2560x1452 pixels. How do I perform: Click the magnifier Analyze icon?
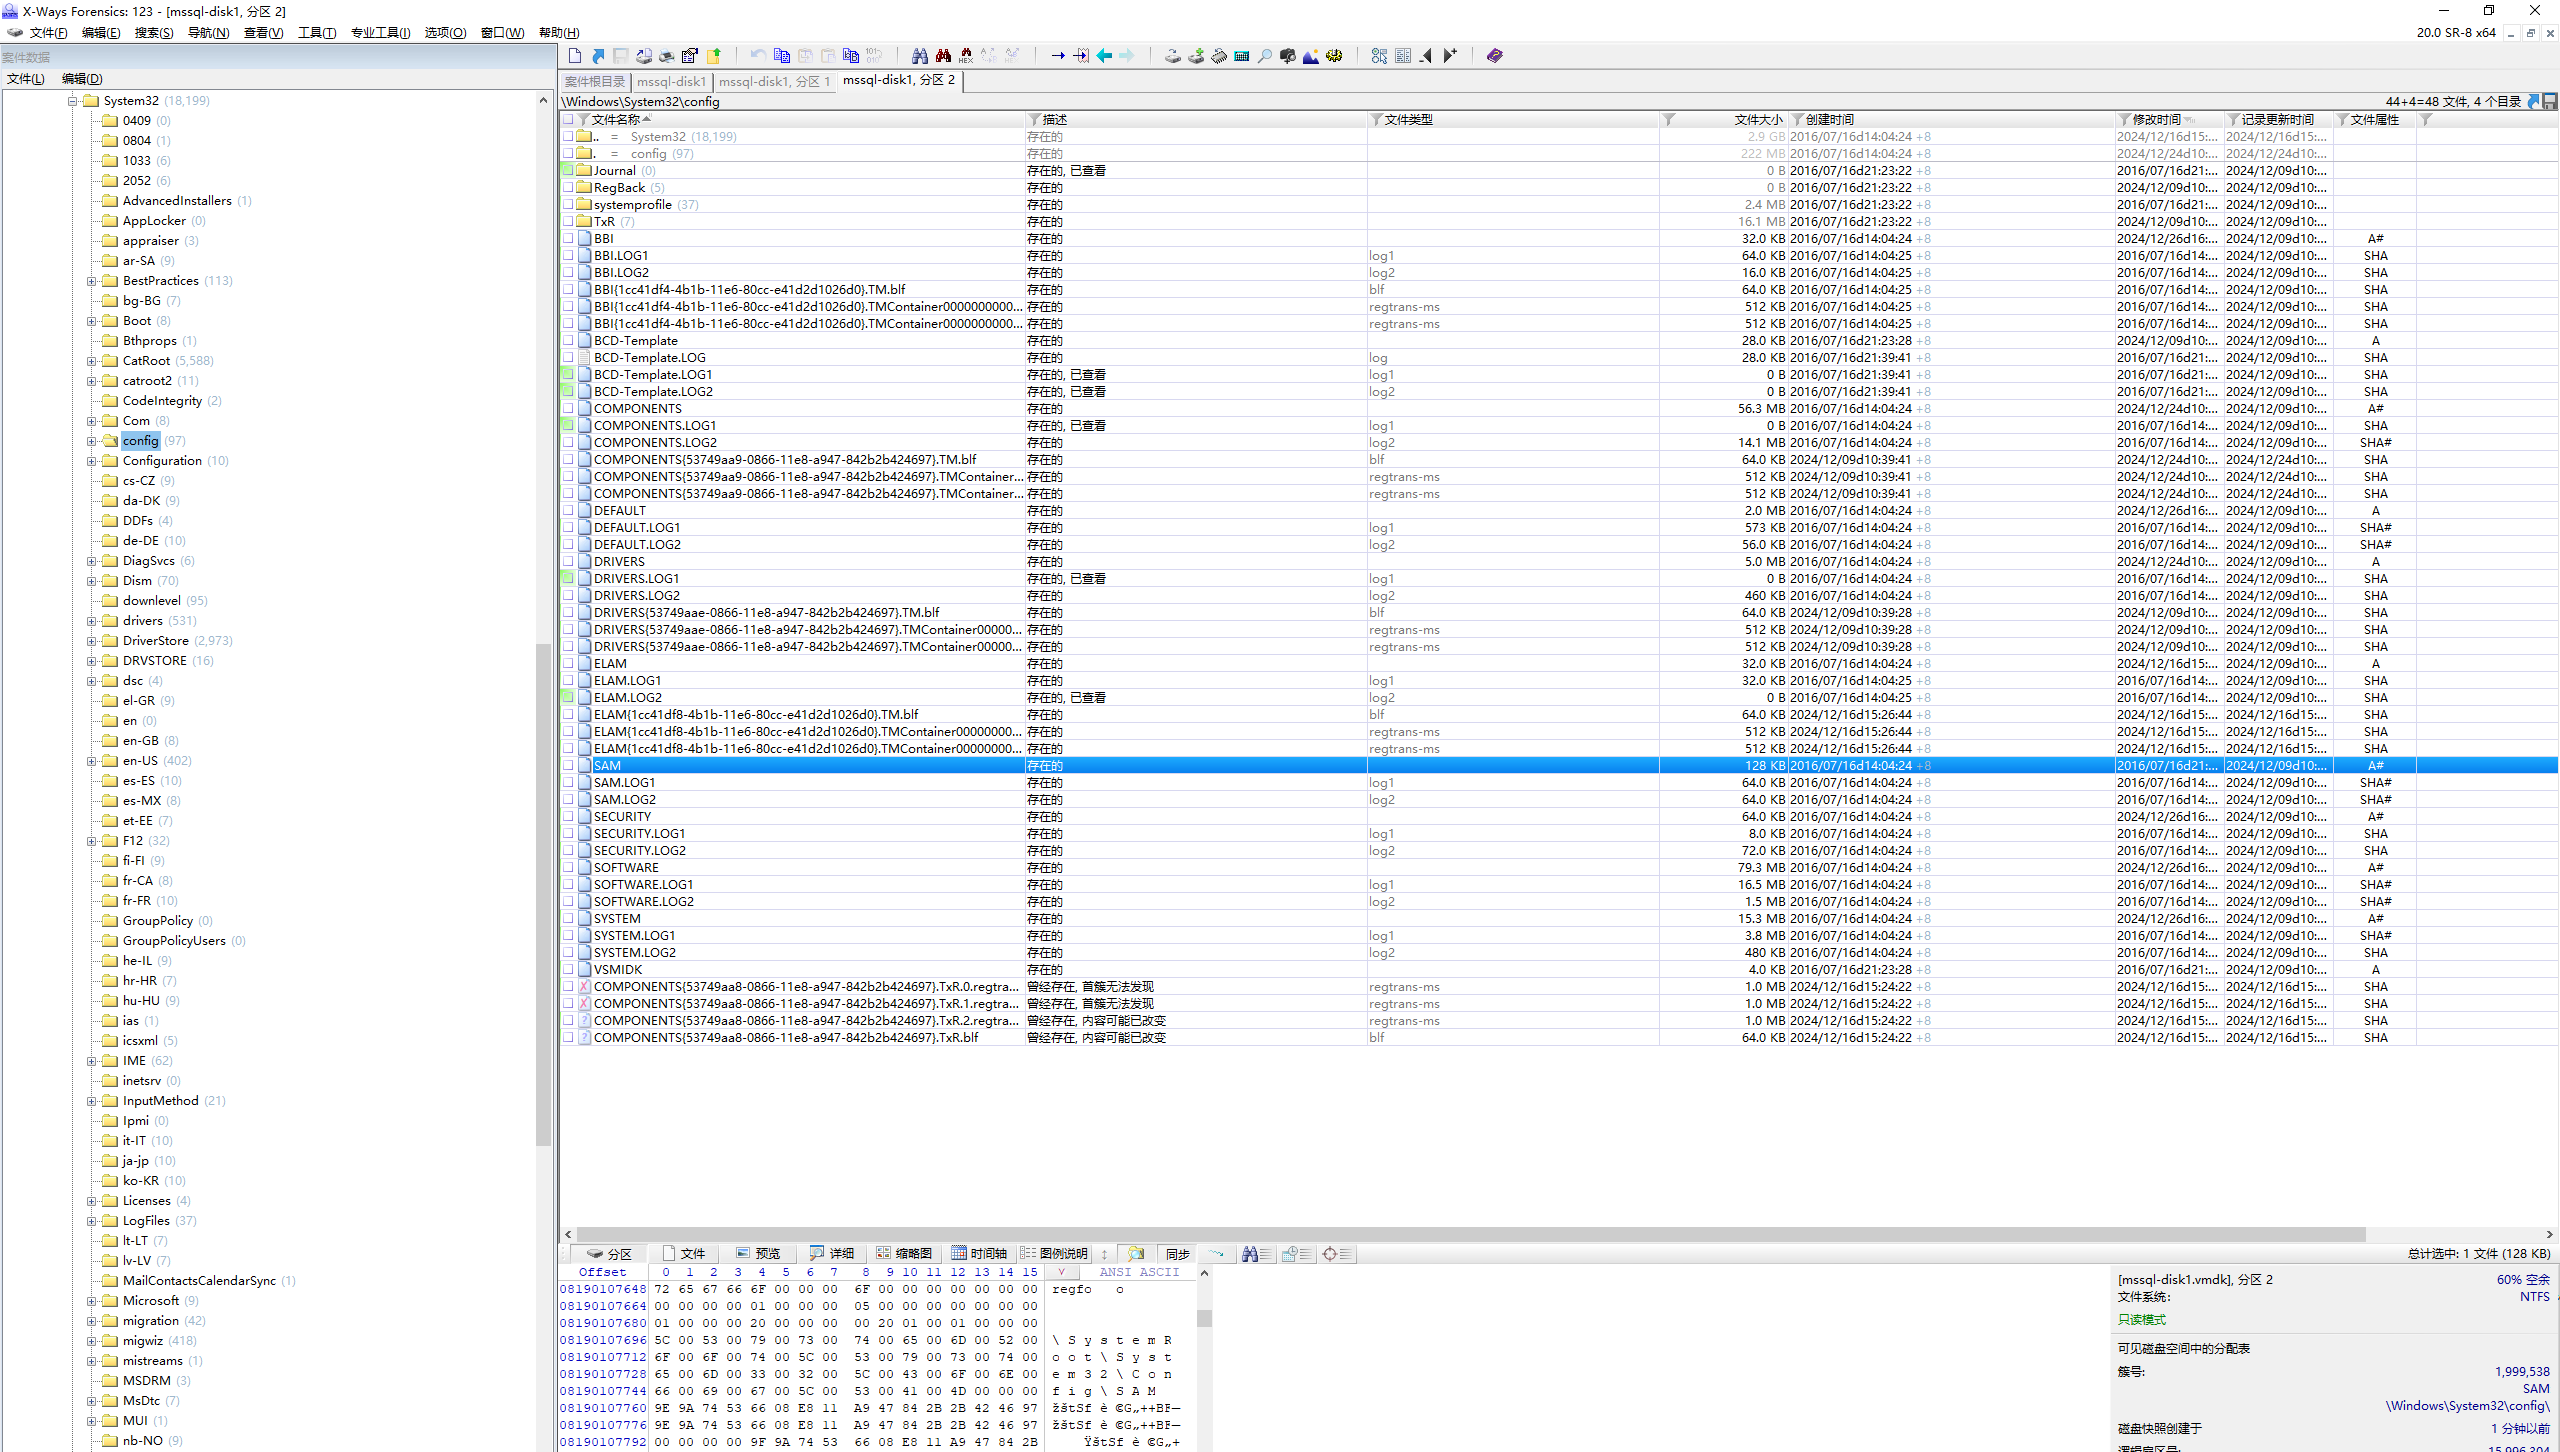point(1265,56)
